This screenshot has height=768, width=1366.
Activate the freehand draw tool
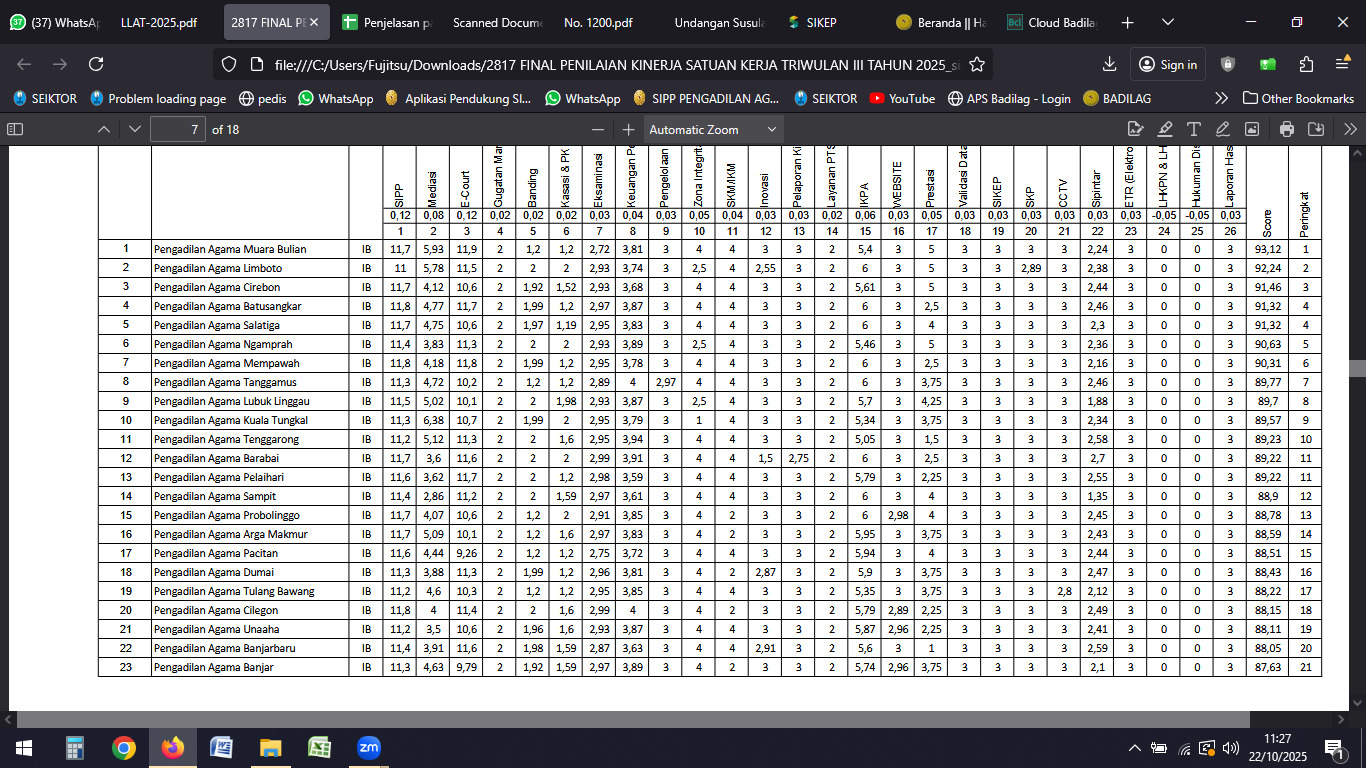[1222, 129]
